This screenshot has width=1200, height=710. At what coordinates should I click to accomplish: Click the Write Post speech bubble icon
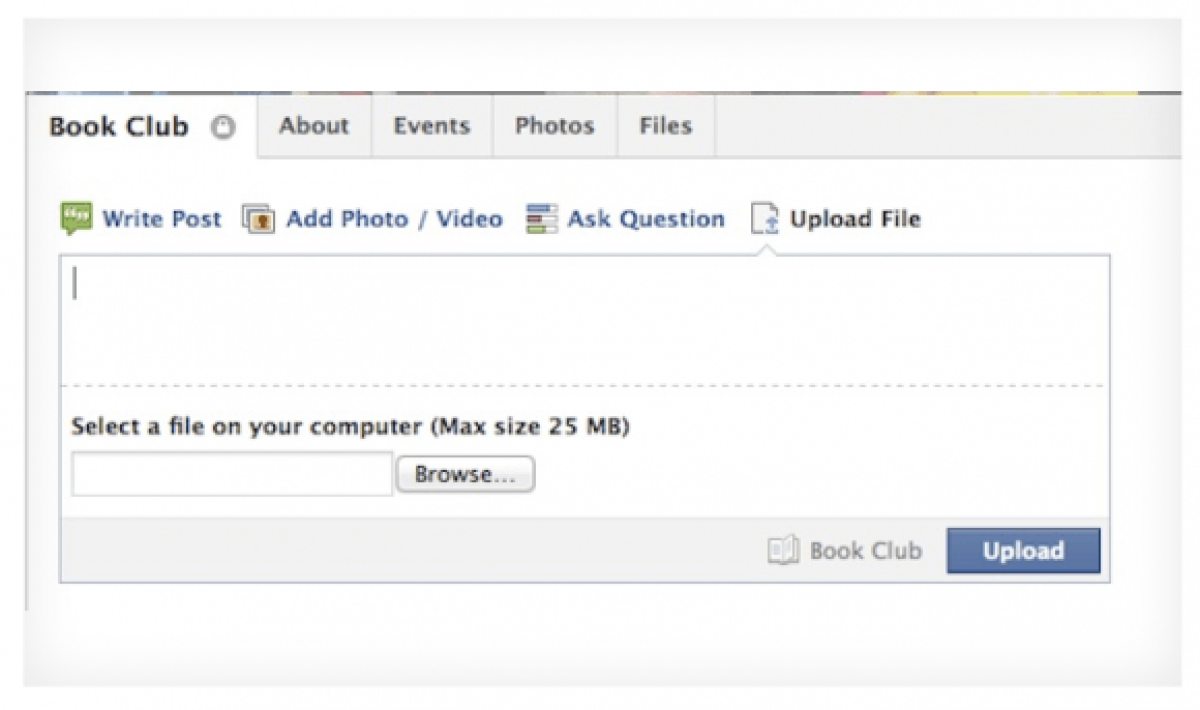76,219
